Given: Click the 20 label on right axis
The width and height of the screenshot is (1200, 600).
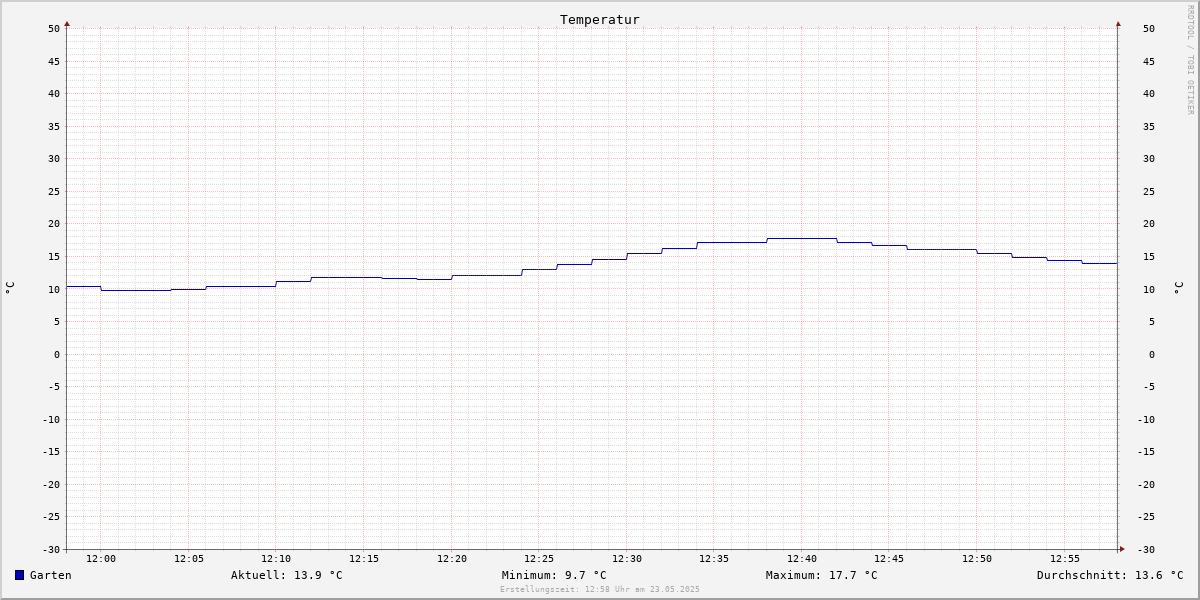Looking at the screenshot, I should 1149,224.
